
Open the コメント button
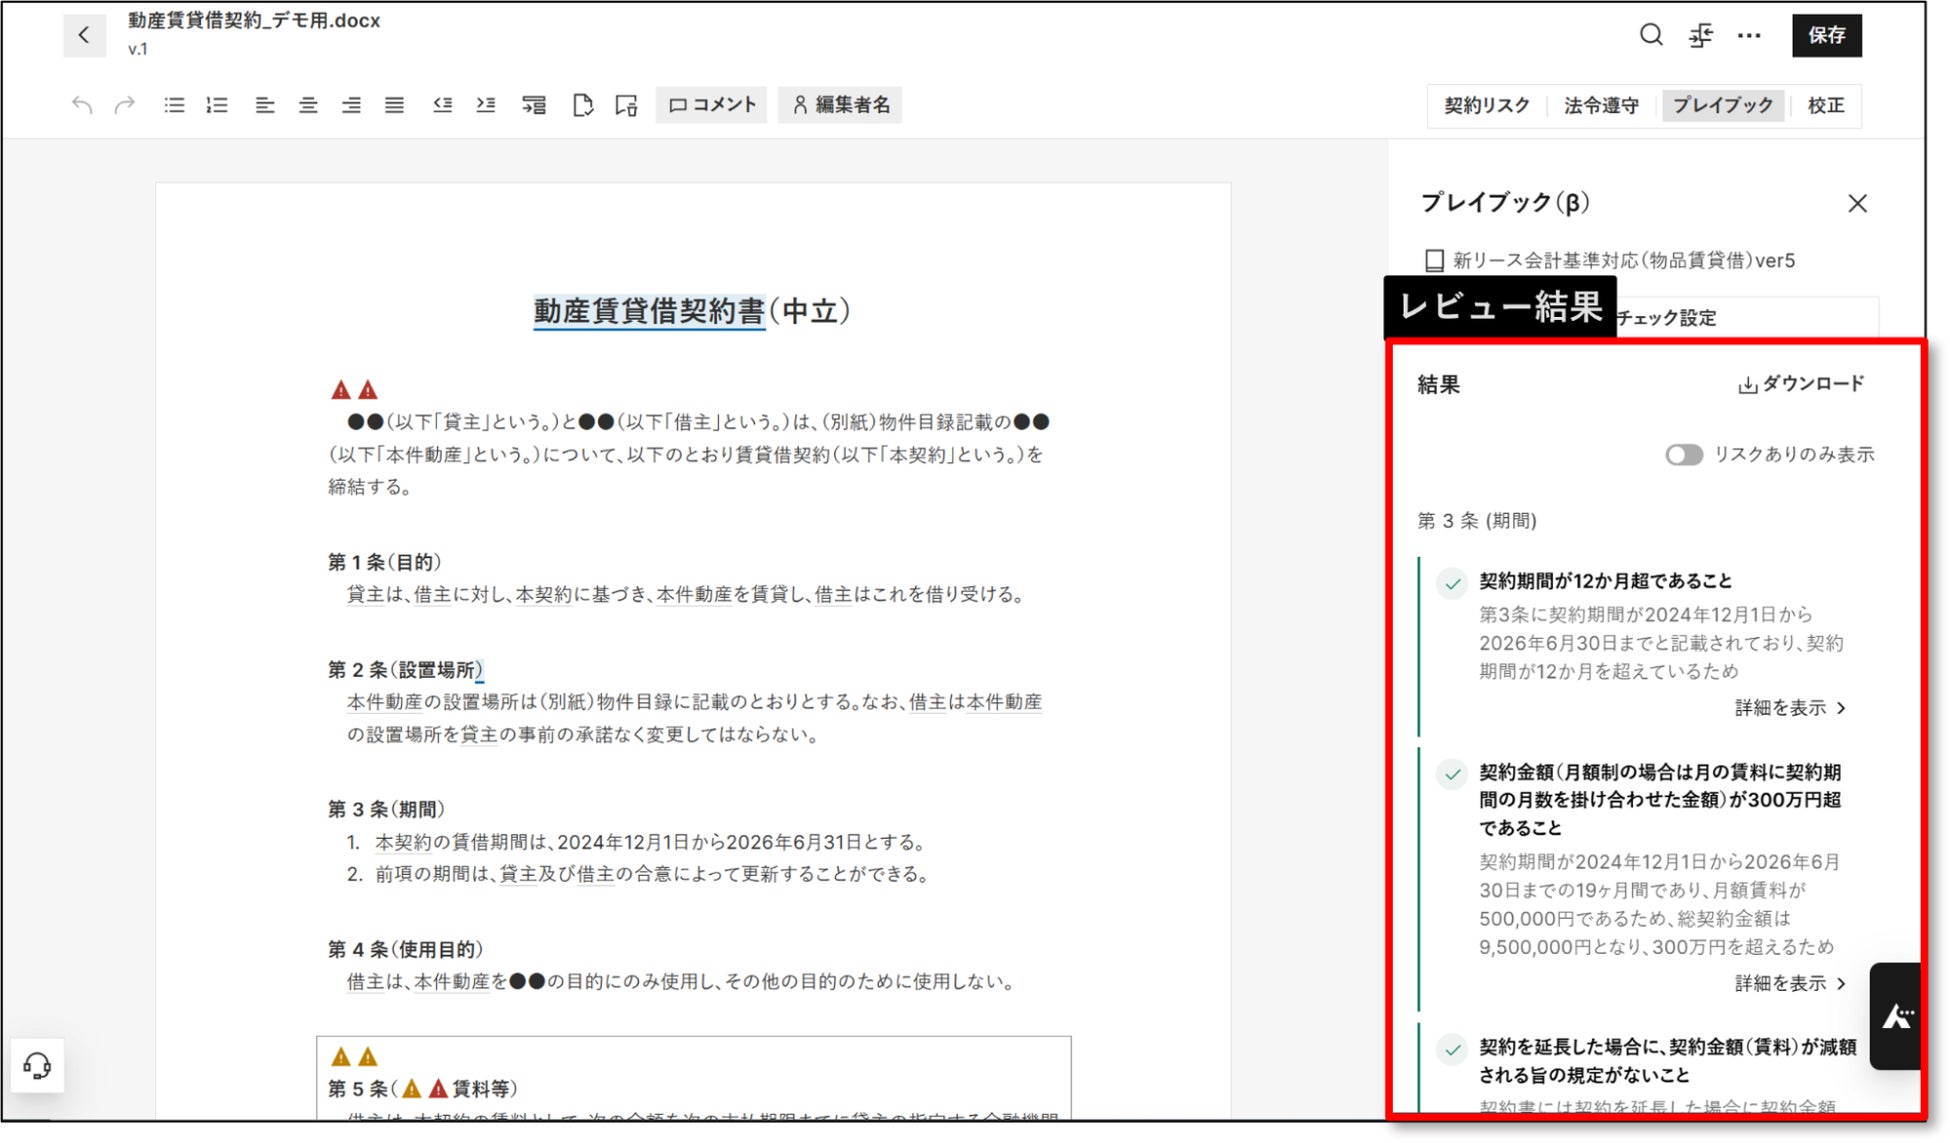712,105
